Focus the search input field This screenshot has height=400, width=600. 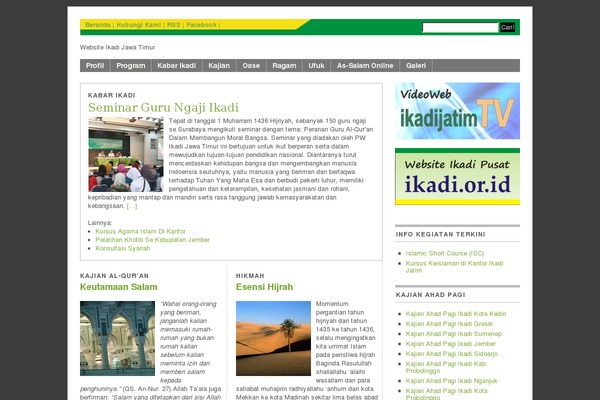[460, 28]
